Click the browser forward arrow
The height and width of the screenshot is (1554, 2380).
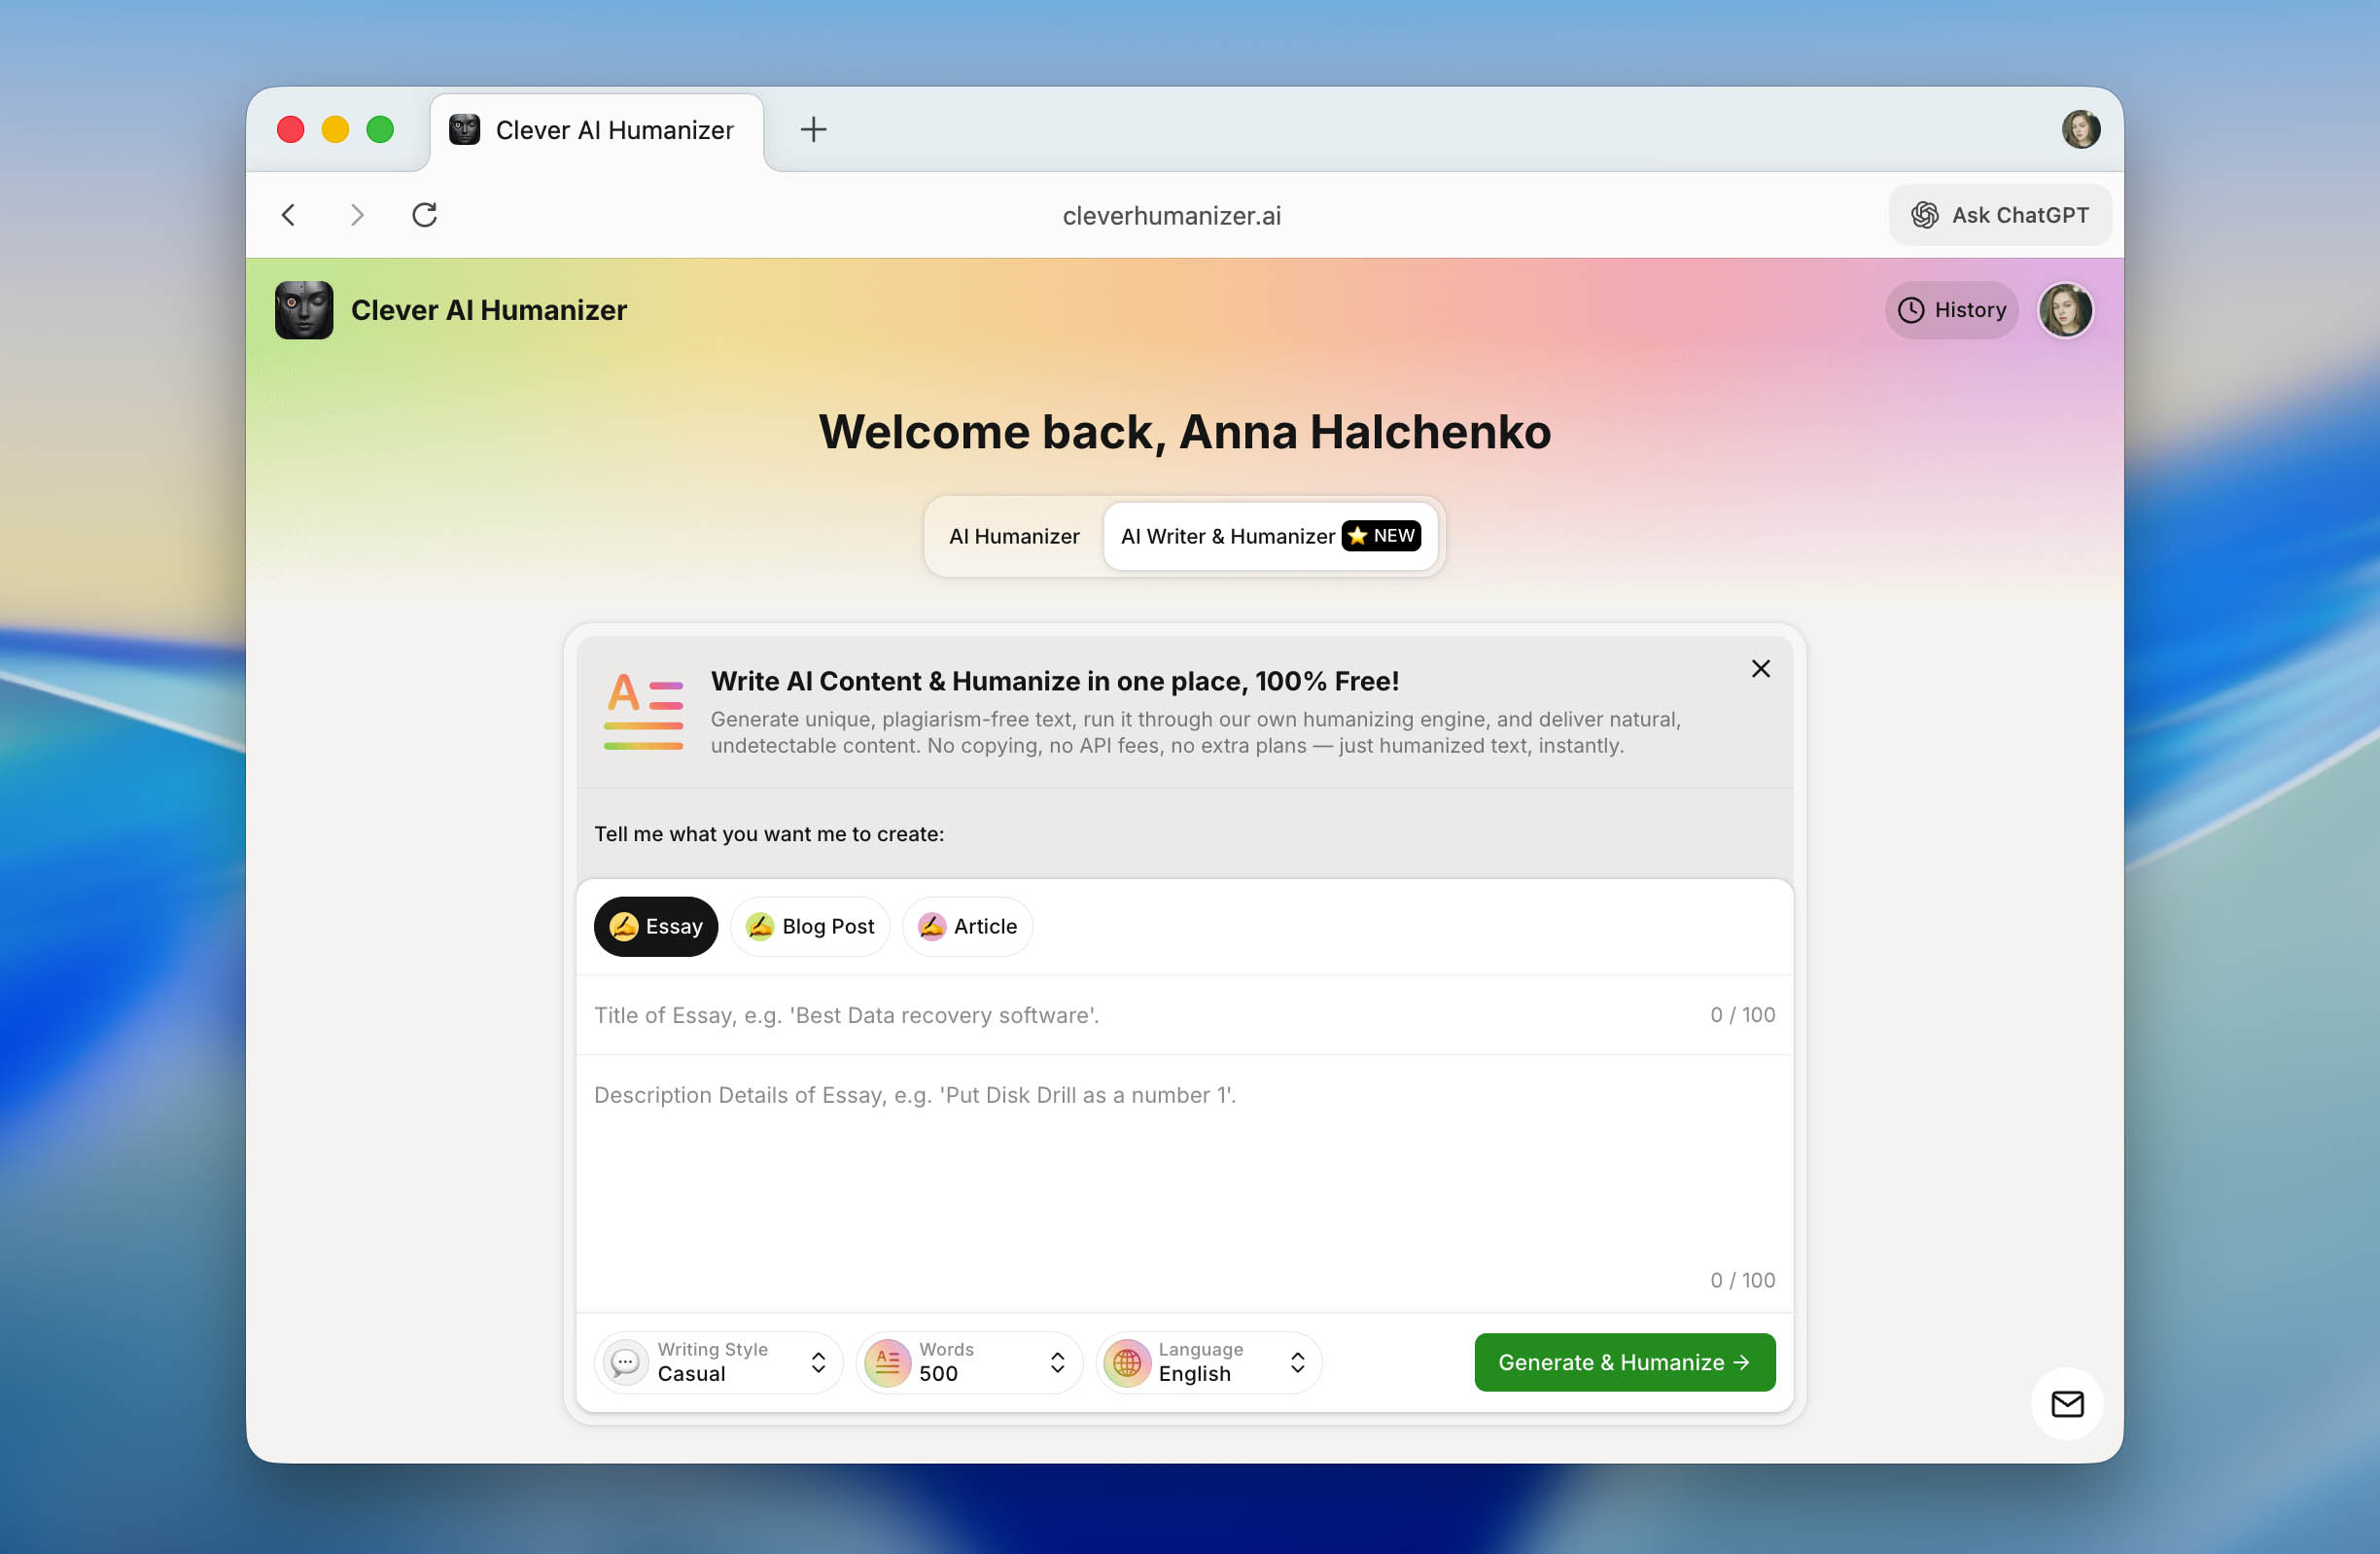pos(356,215)
